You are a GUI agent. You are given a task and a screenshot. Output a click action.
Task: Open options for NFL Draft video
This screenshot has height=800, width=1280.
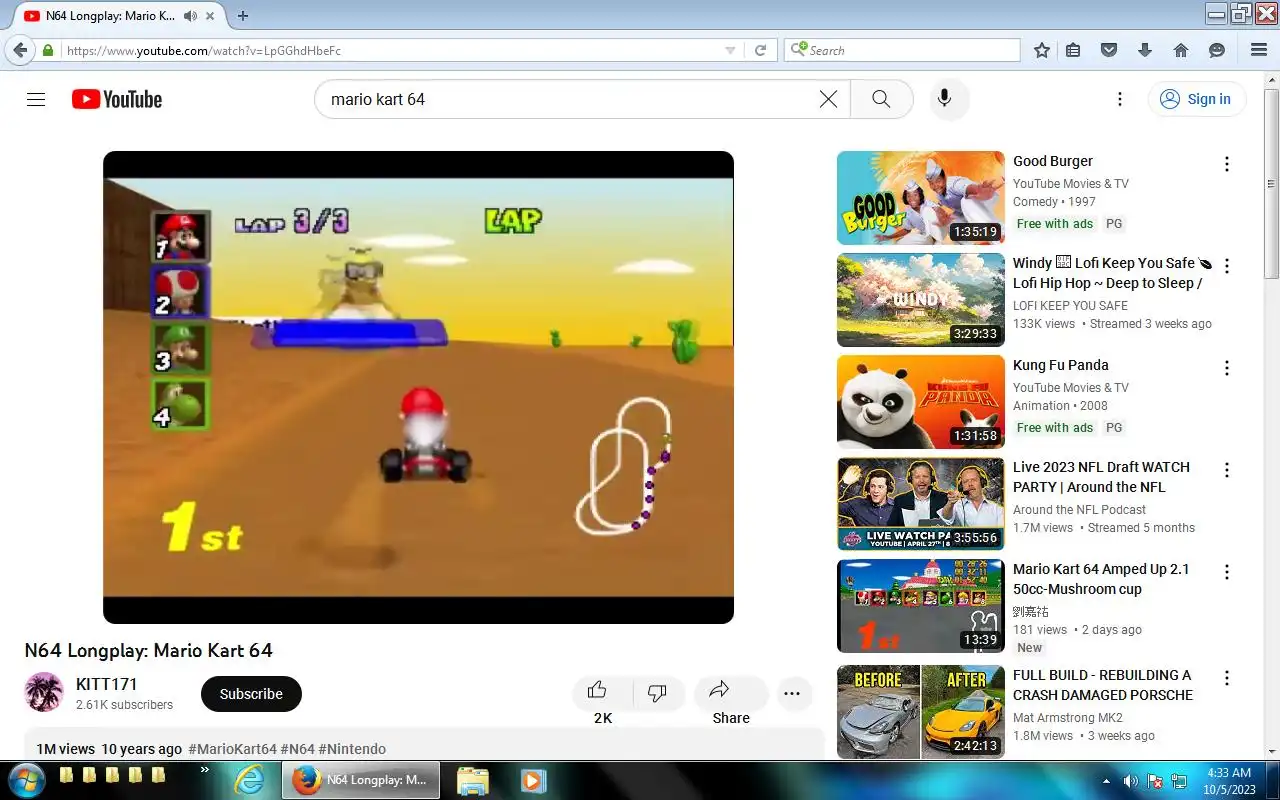1227,470
